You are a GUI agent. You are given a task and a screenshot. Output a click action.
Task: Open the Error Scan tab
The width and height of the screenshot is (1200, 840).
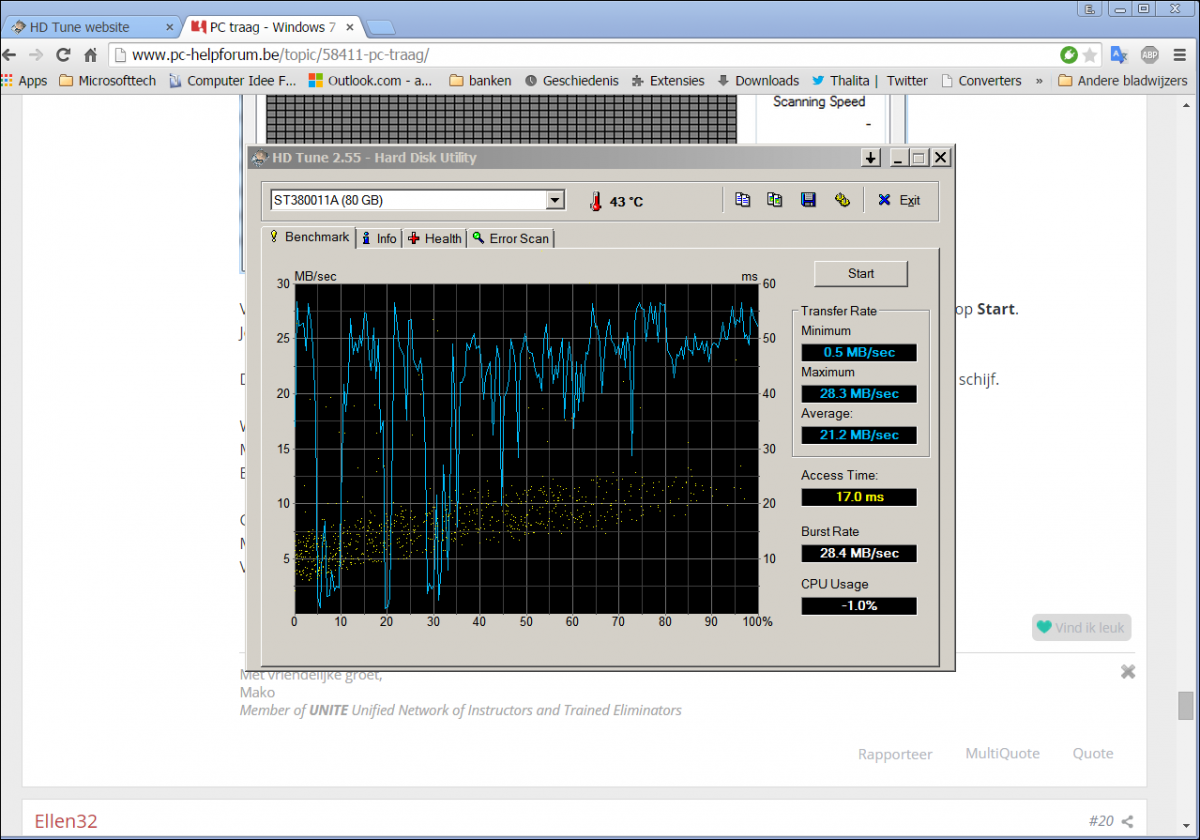tap(511, 238)
